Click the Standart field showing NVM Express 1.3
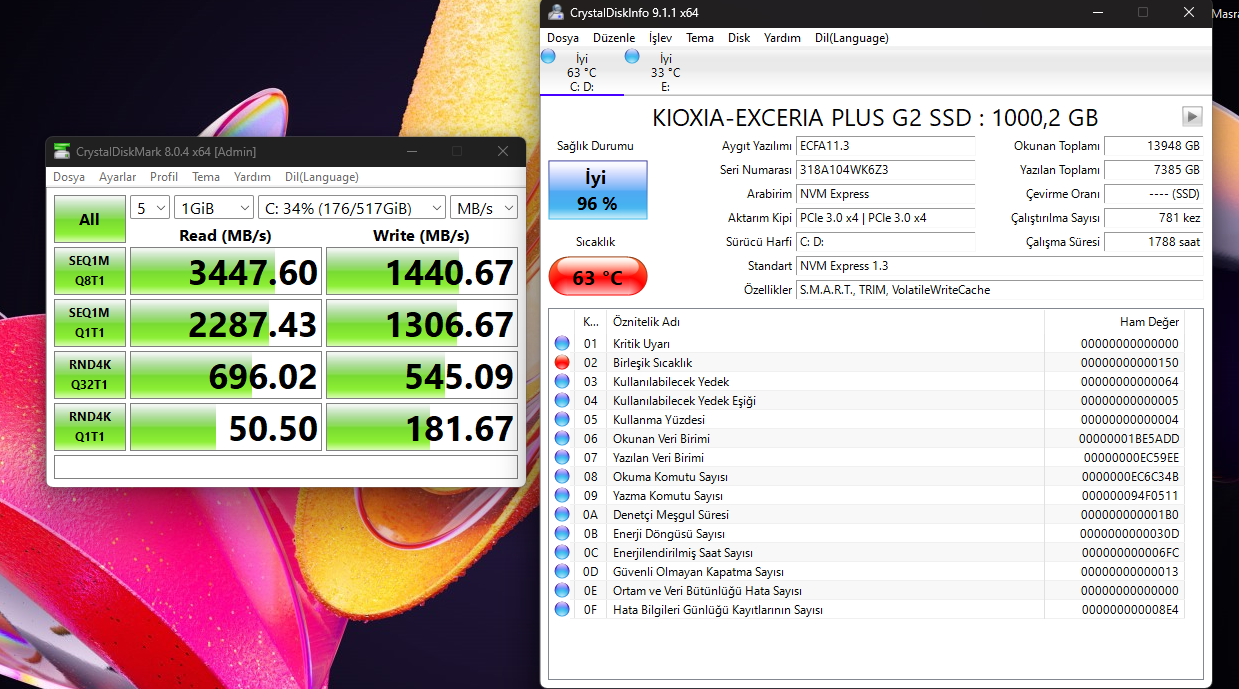 [x=999, y=266]
